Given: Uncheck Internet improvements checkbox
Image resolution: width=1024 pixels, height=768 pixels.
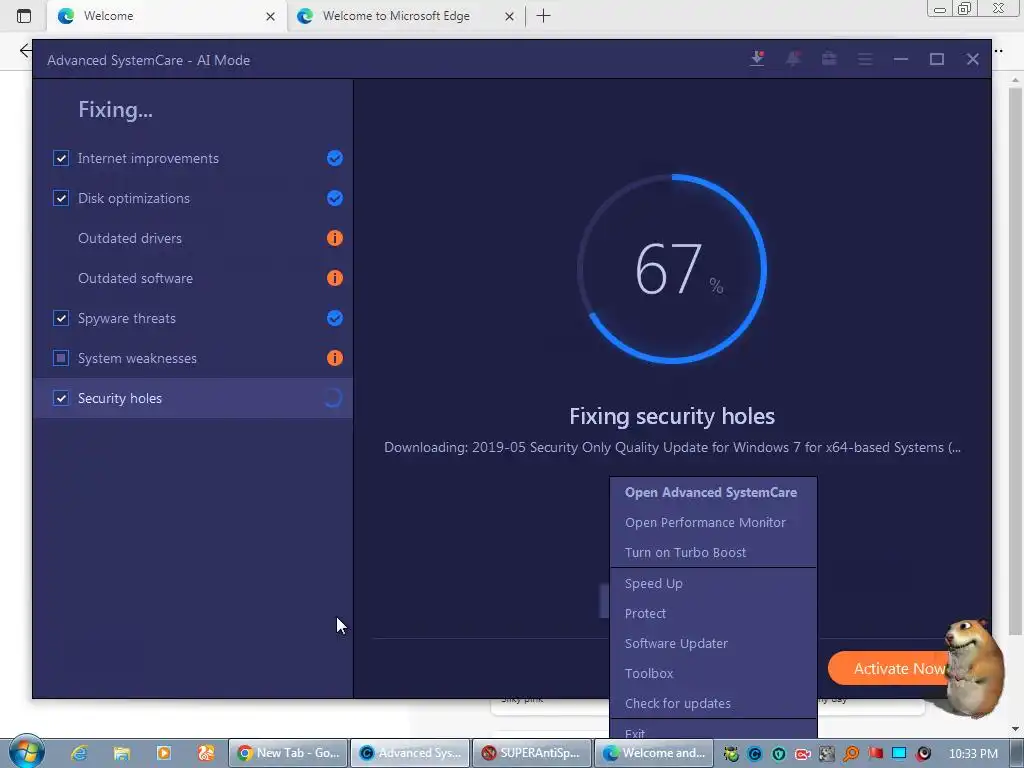Looking at the screenshot, I should (61, 158).
